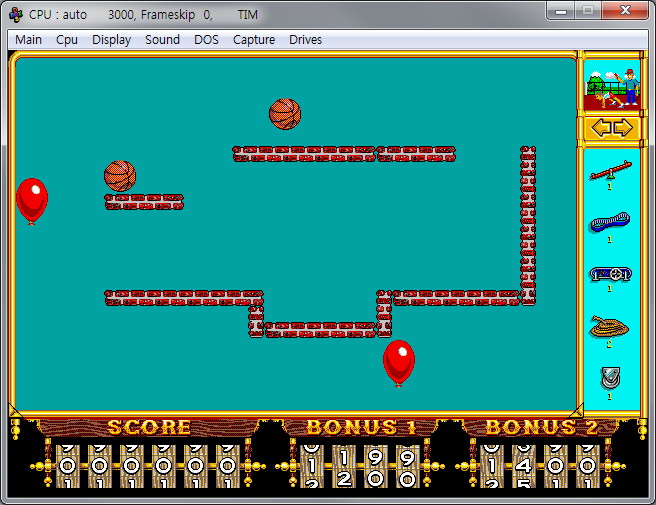Select the teeter-totter part
Screen dimensions: 656x505
pyautogui.click(x=610, y=170)
